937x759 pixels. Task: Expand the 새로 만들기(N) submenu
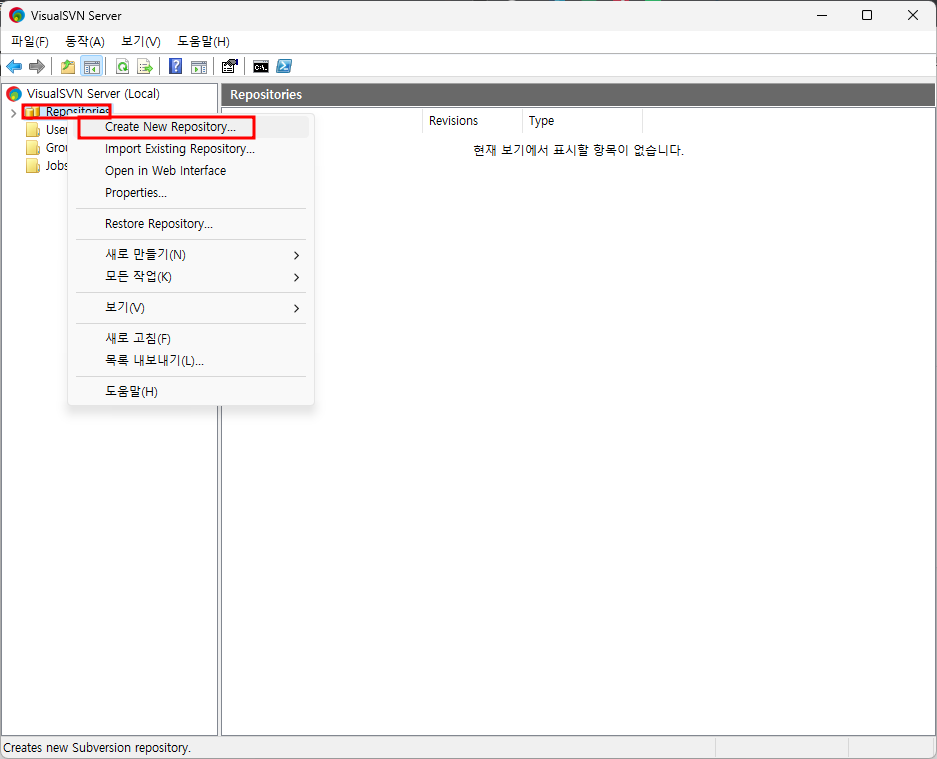click(x=191, y=255)
